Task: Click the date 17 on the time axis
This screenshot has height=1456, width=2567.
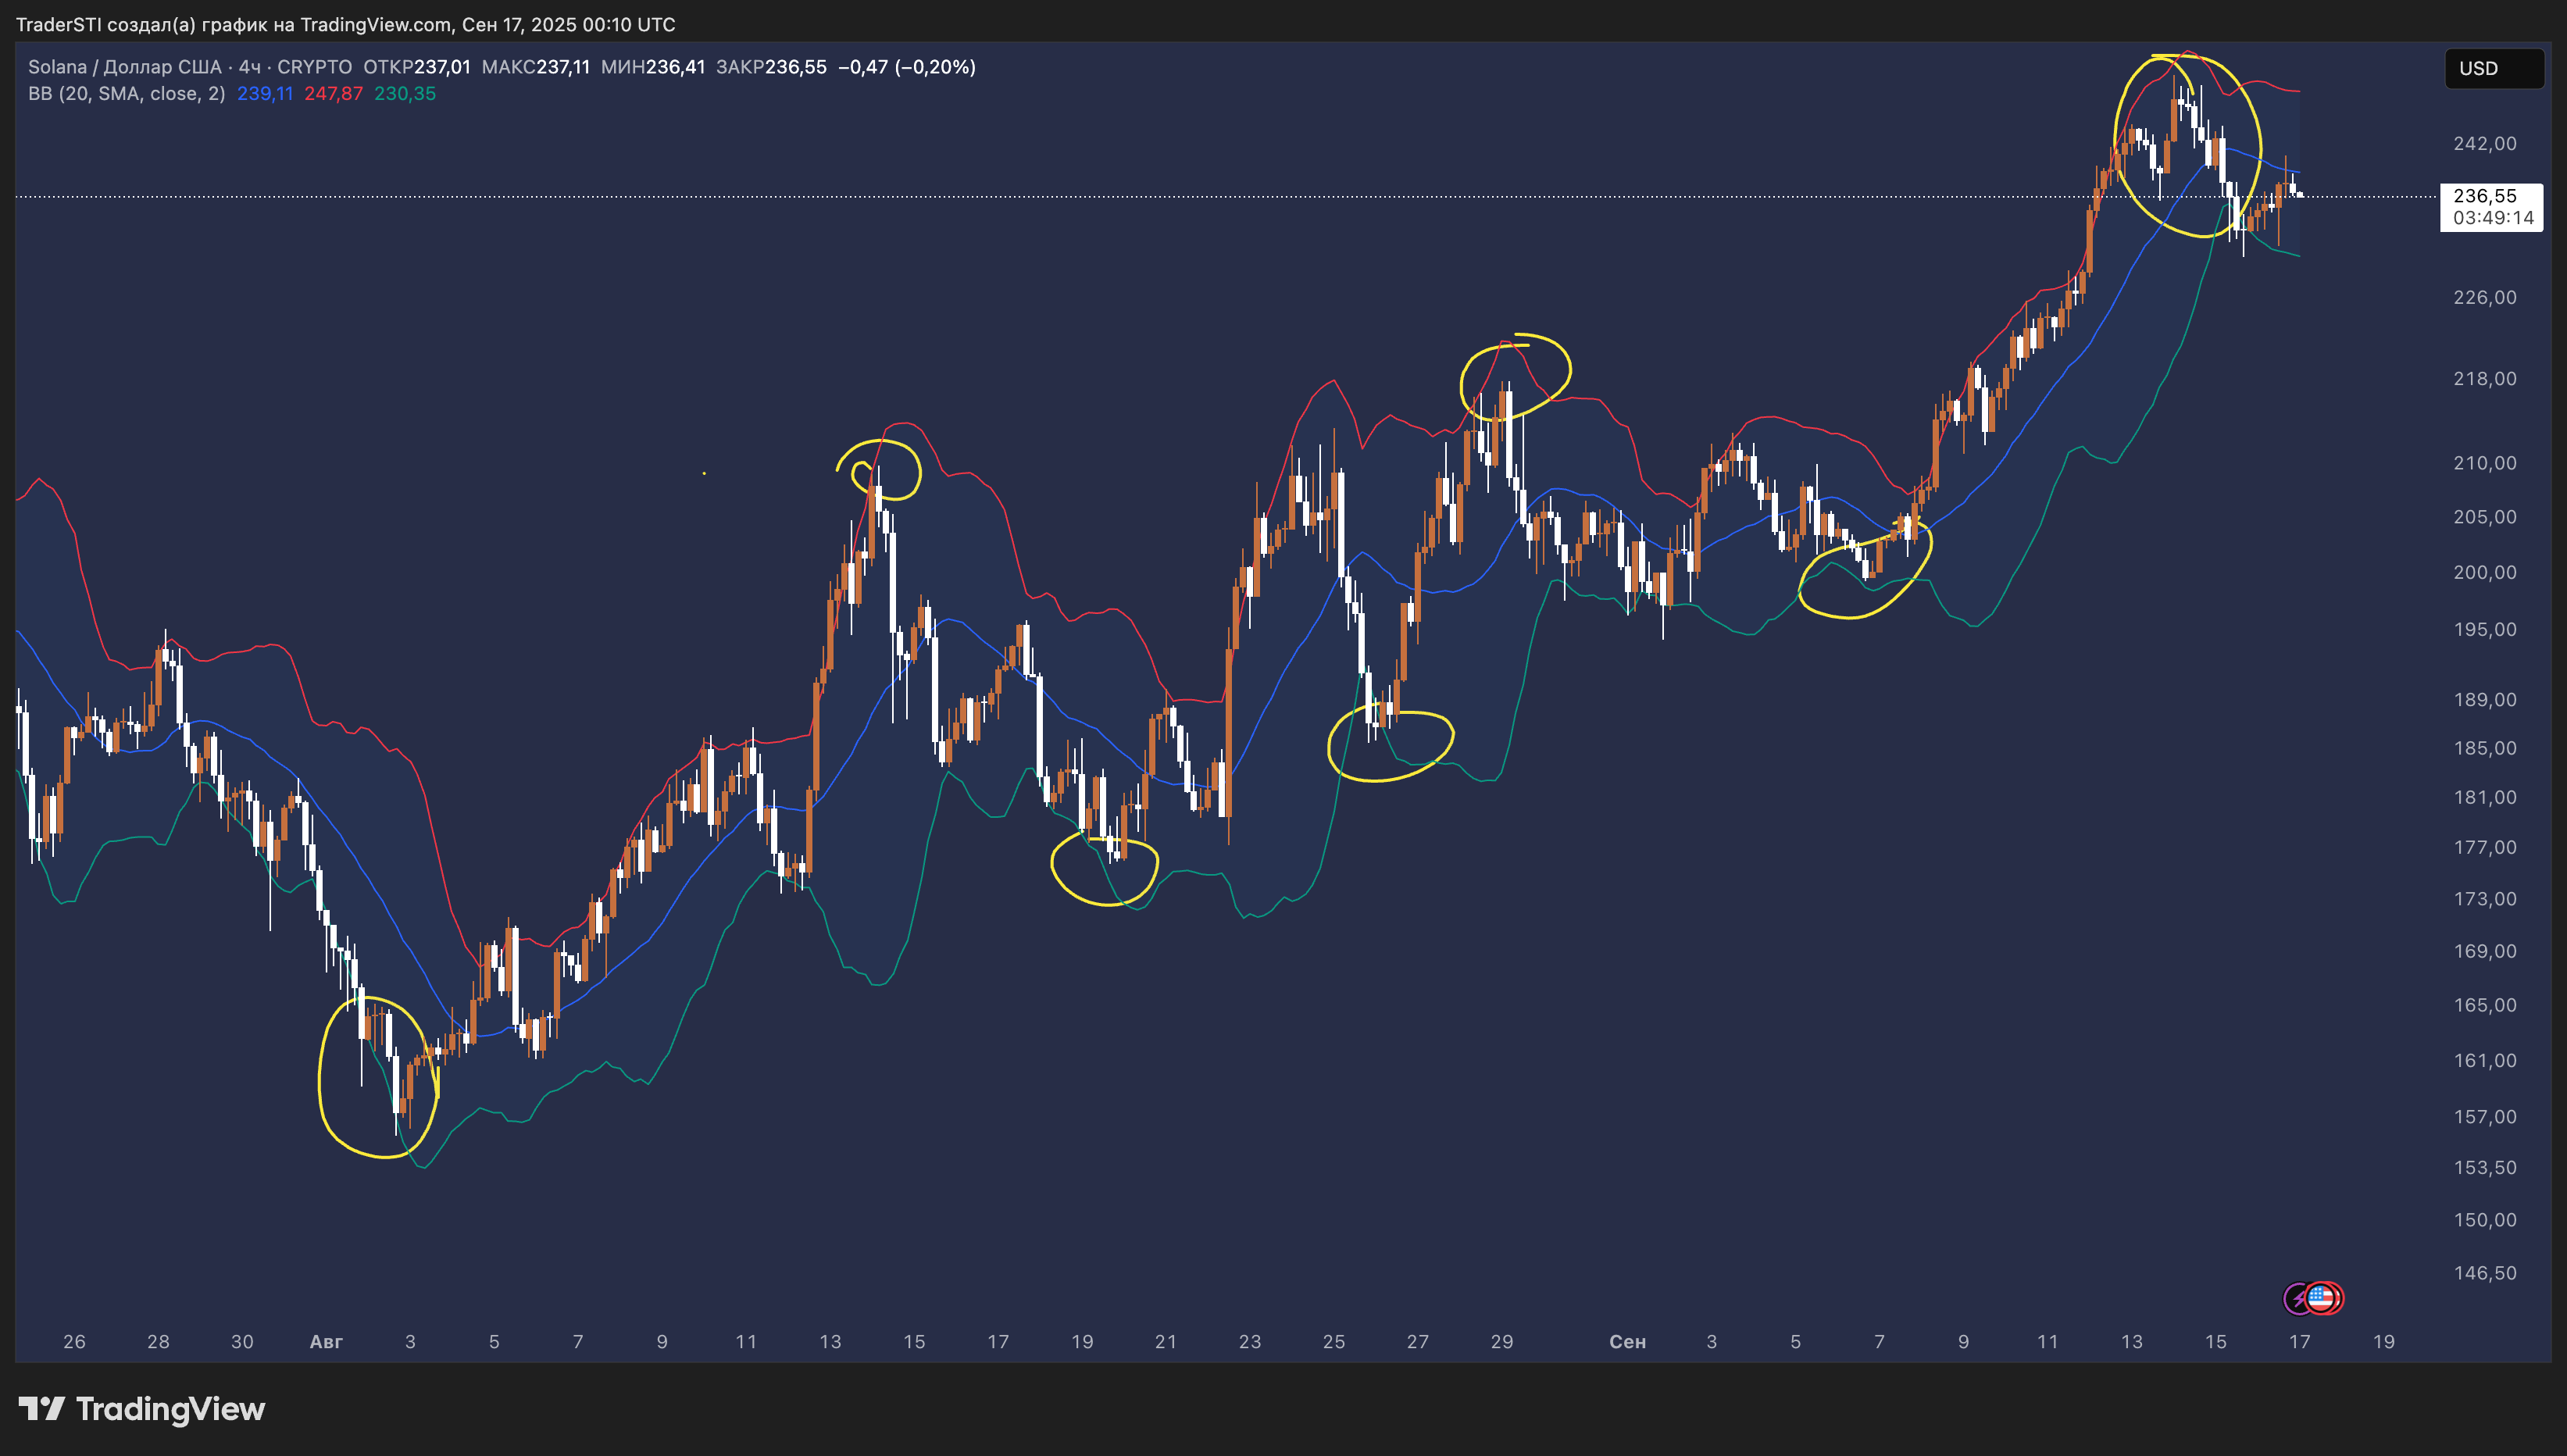Action: pyautogui.click(x=2299, y=1342)
